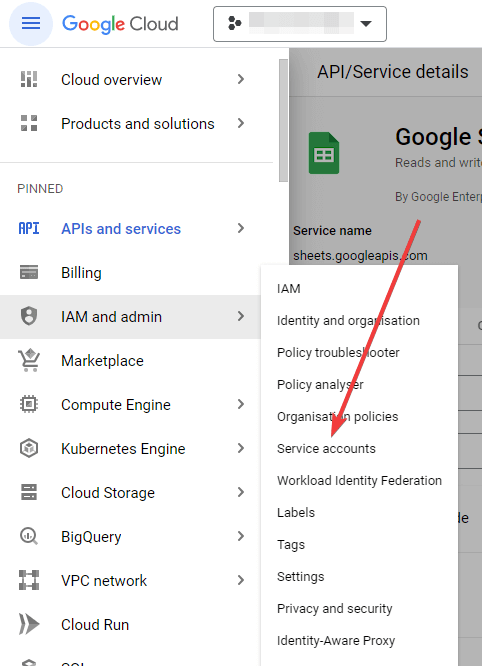Expand the Compute Engine chevron
The image size is (482, 666).
[x=241, y=404]
